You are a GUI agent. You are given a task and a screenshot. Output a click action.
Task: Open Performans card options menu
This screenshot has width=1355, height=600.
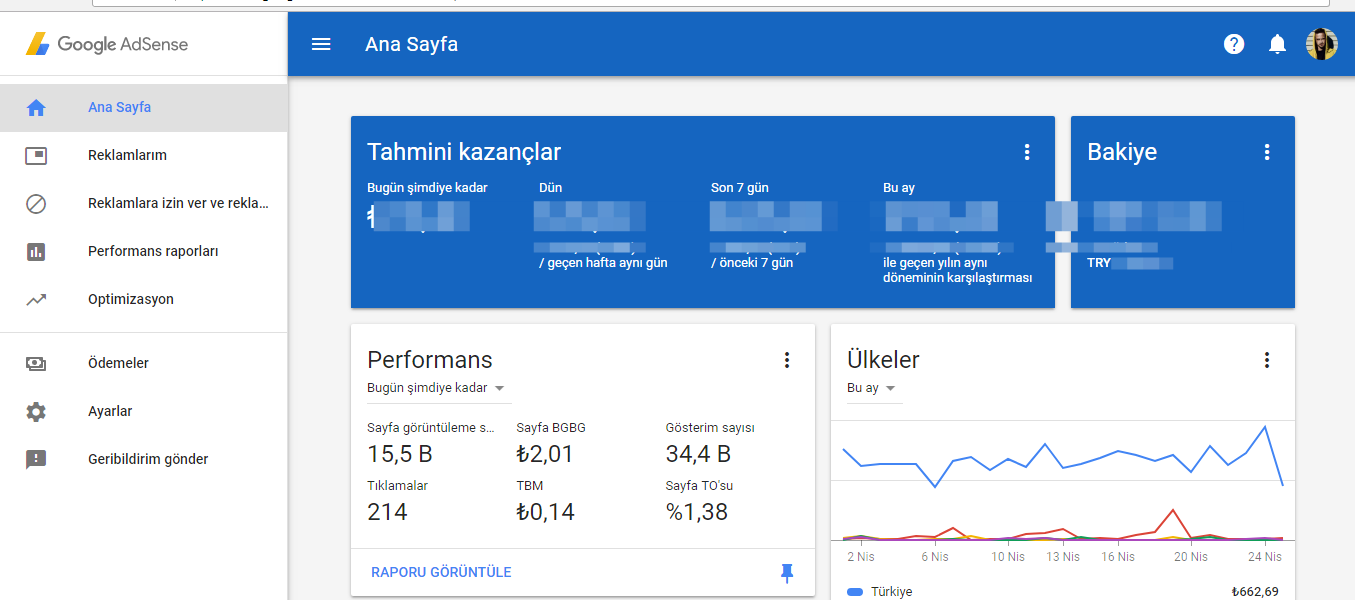coord(787,360)
